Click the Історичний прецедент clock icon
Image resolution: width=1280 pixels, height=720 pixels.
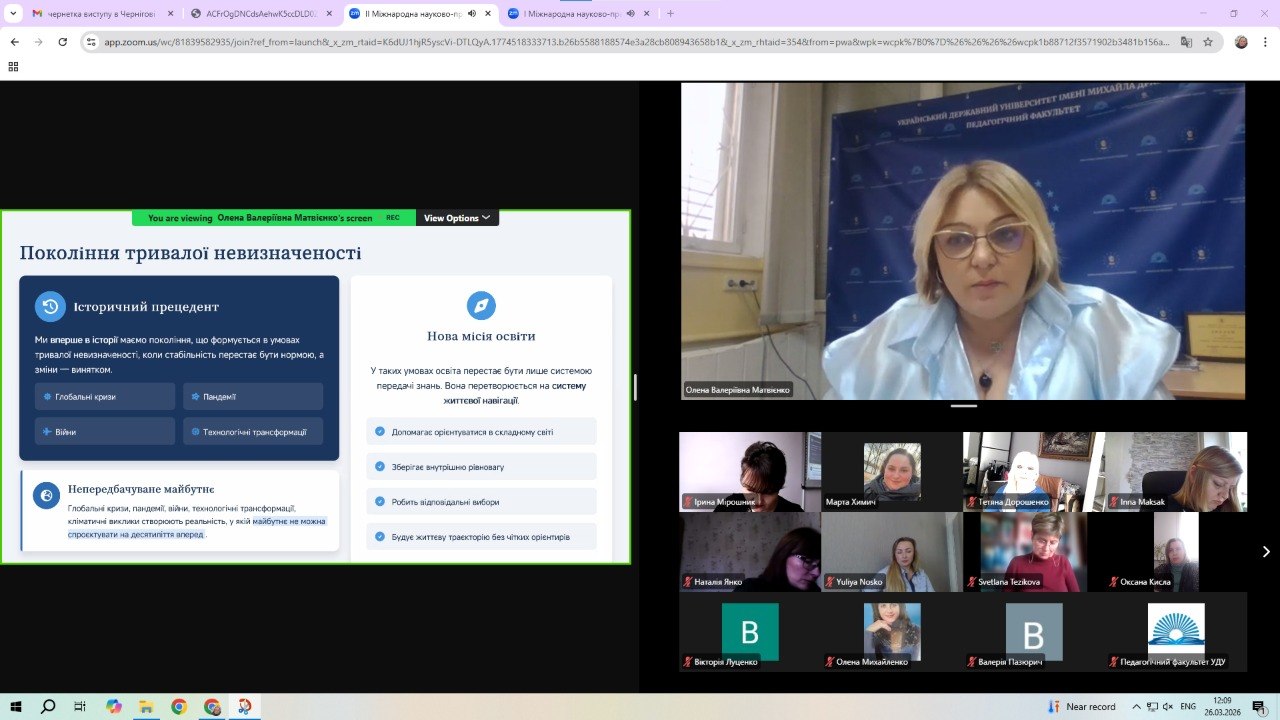click(50, 307)
